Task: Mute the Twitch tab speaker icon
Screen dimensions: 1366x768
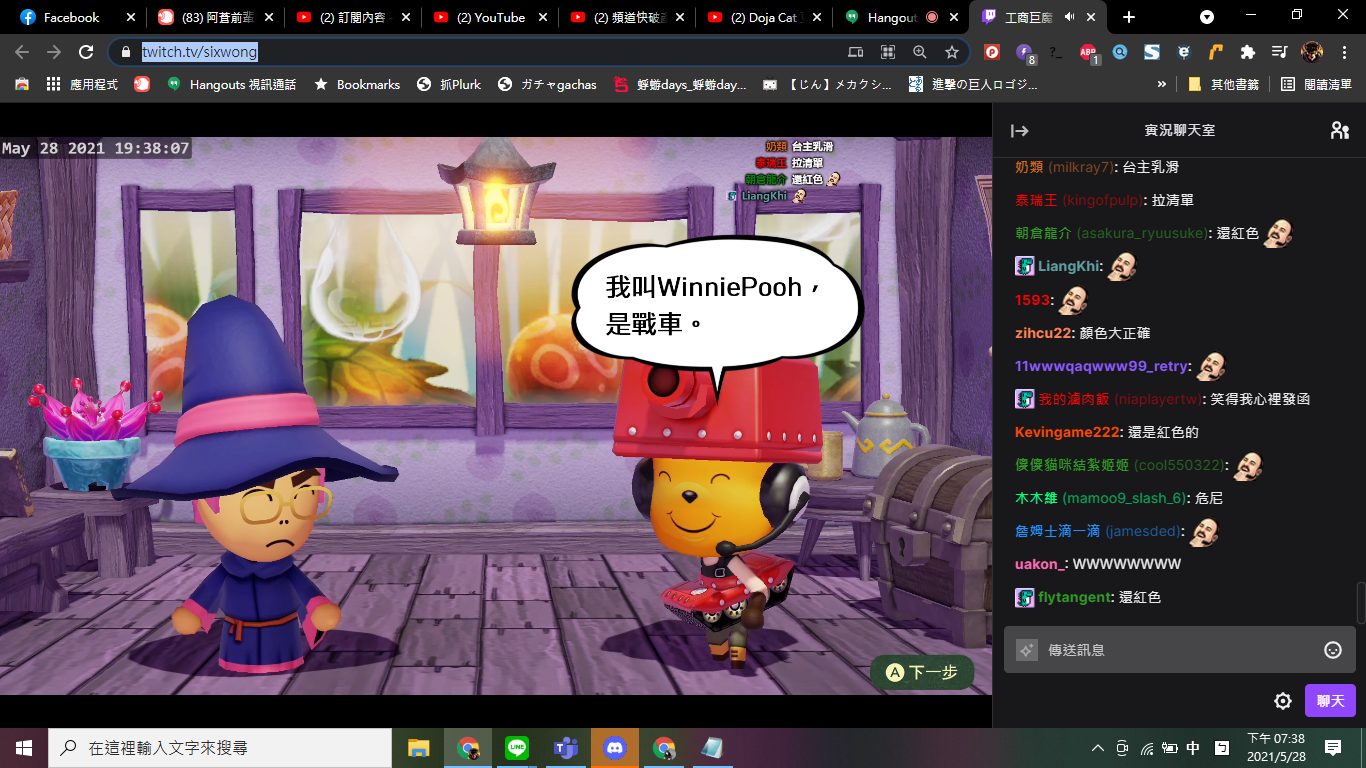Action: click(x=1069, y=17)
